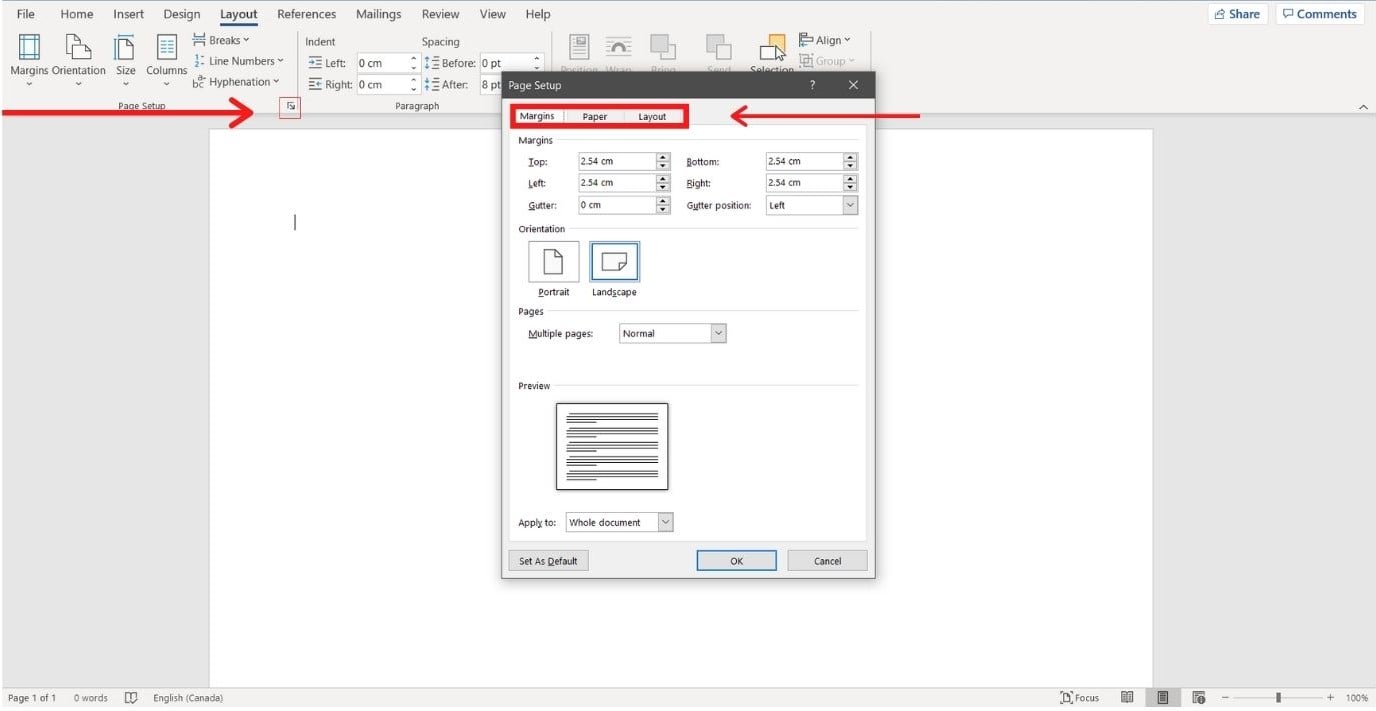This screenshot has height=711, width=1376.
Task: Adjust the zoom slider handle
Action: click(x=1278, y=698)
